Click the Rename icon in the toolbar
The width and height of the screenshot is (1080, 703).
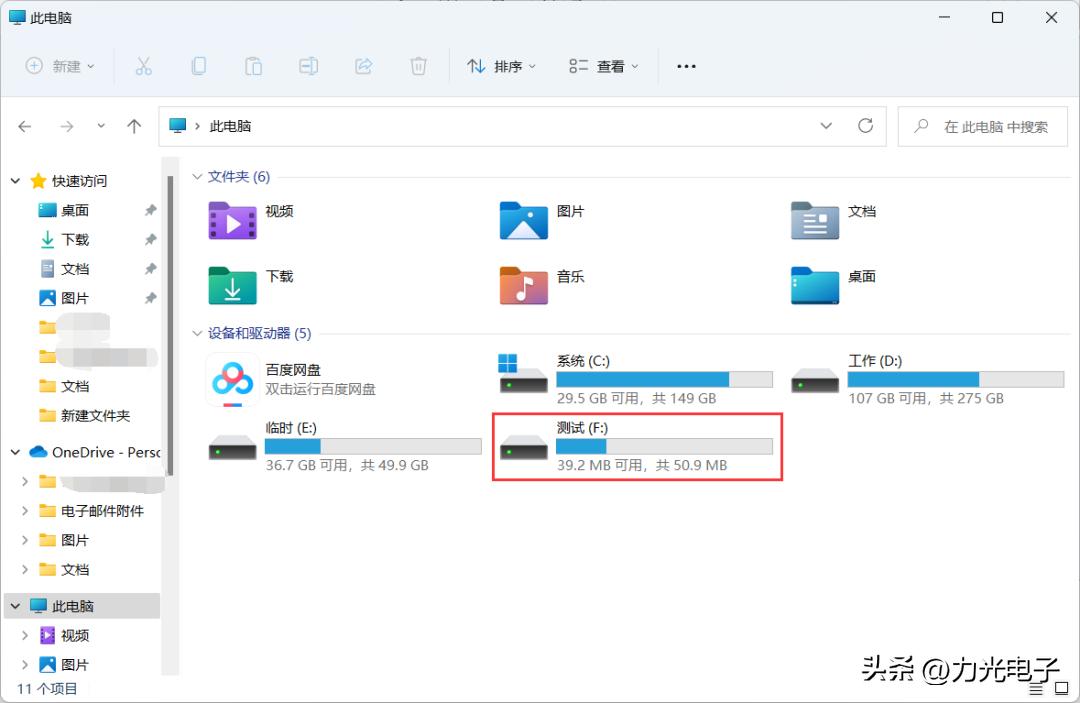[308, 66]
